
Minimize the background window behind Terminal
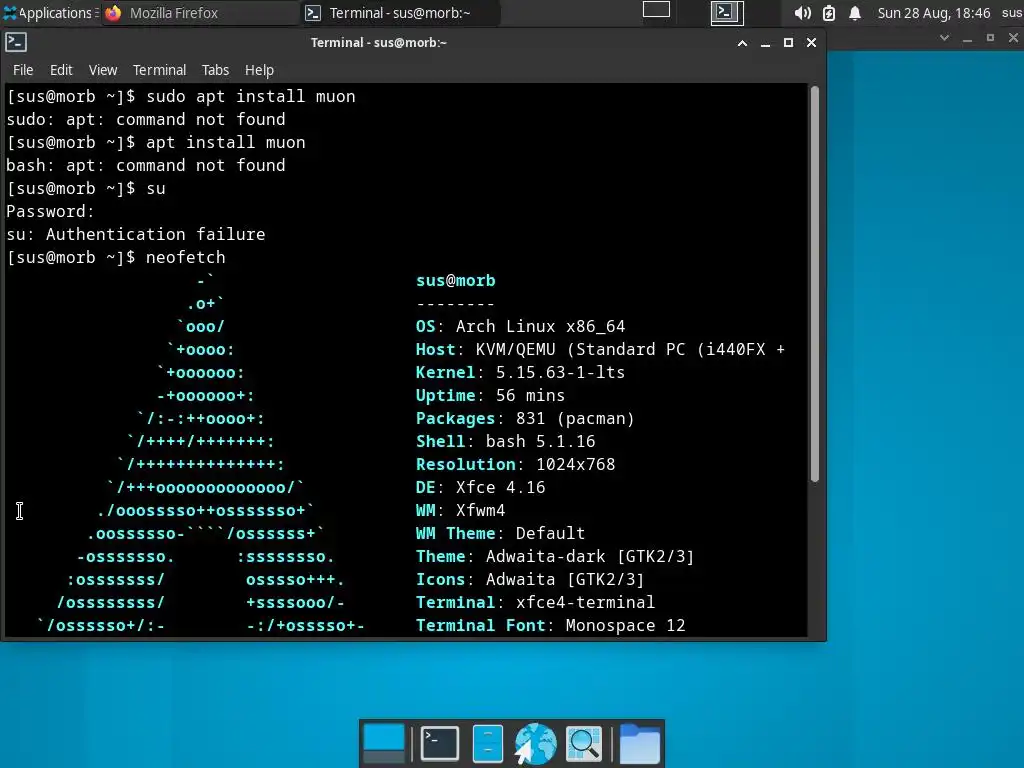tap(967, 39)
